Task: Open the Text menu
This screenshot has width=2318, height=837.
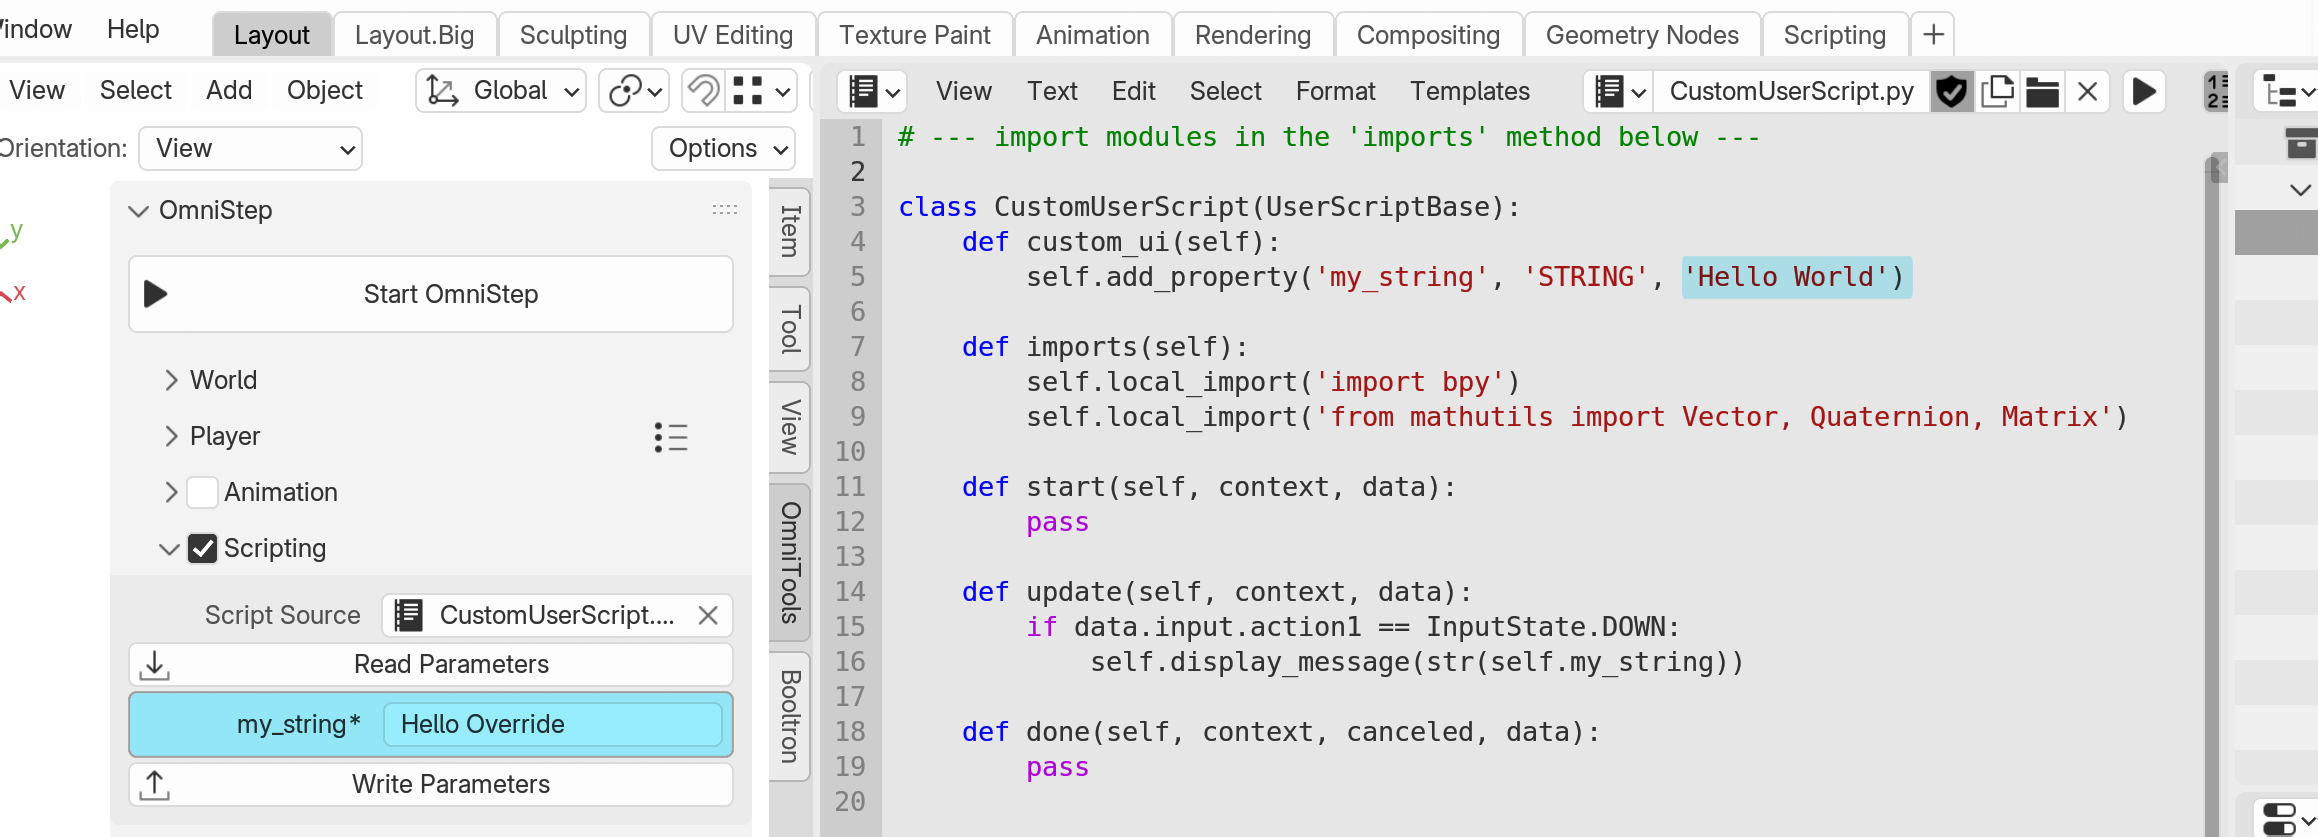Action: (1052, 91)
